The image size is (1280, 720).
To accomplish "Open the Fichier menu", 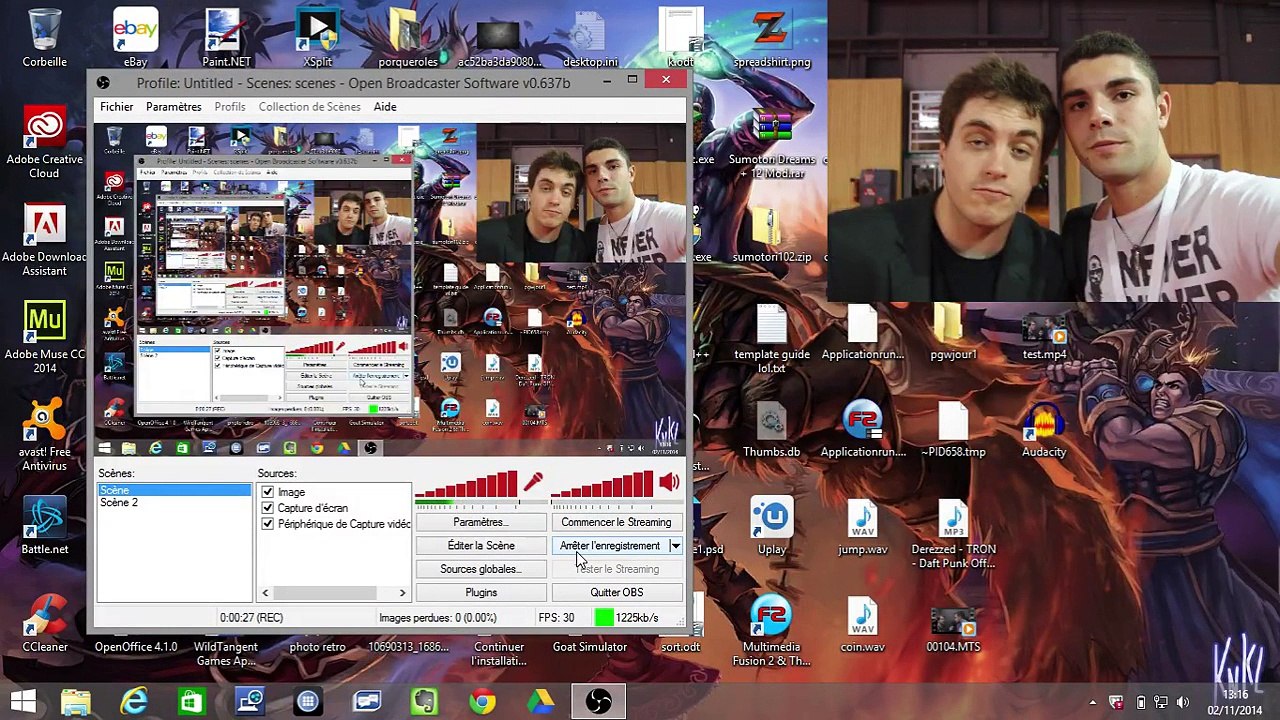I will click(x=116, y=107).
